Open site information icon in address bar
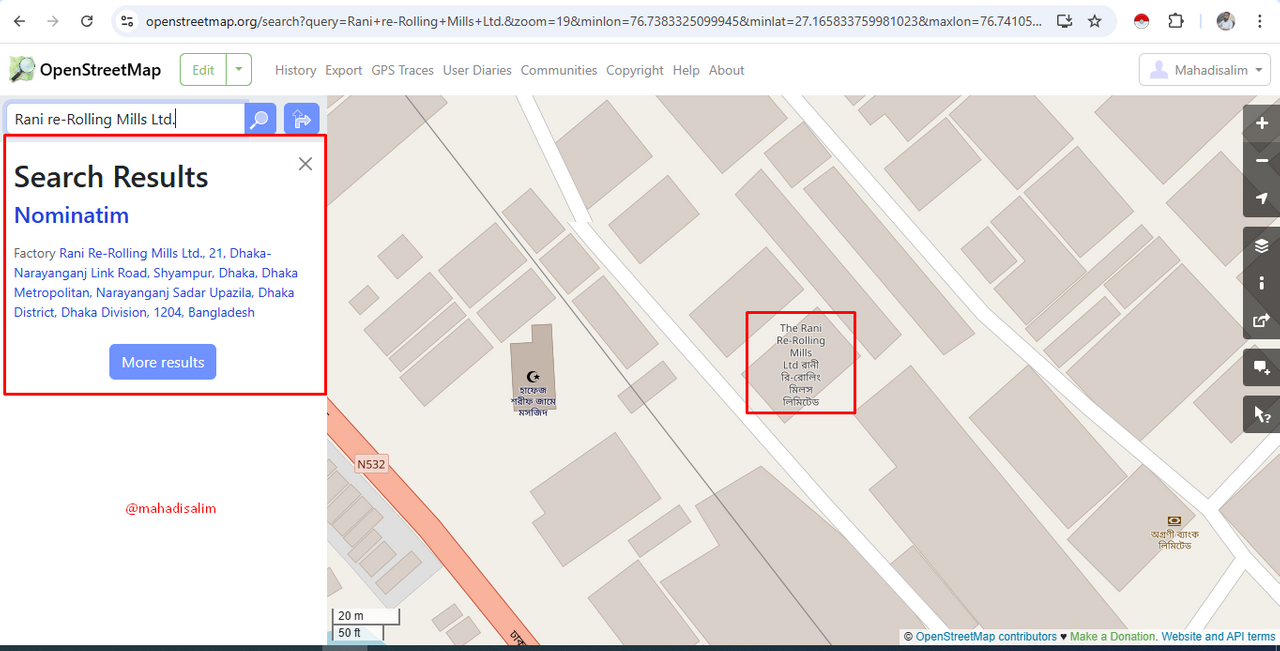1280x651 pixels. click(126, 21)
